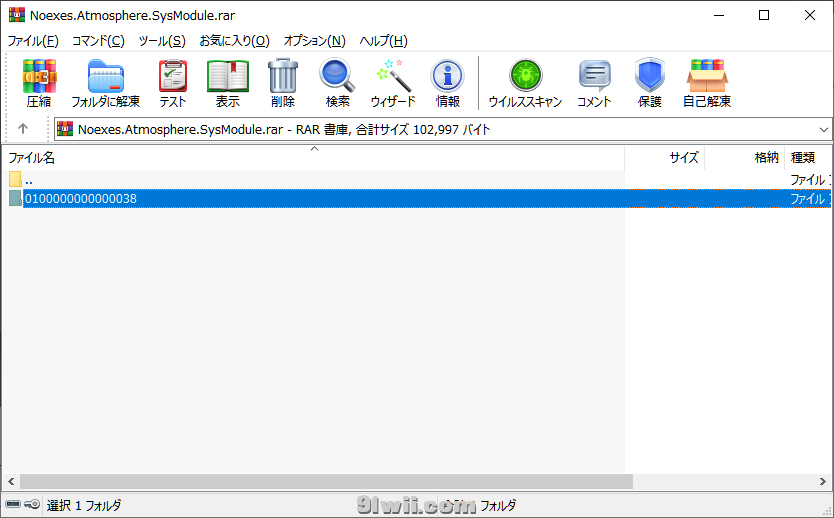Click the 自己解凍 SFX icon
This screenshot has width=834, height=518.
707,83
